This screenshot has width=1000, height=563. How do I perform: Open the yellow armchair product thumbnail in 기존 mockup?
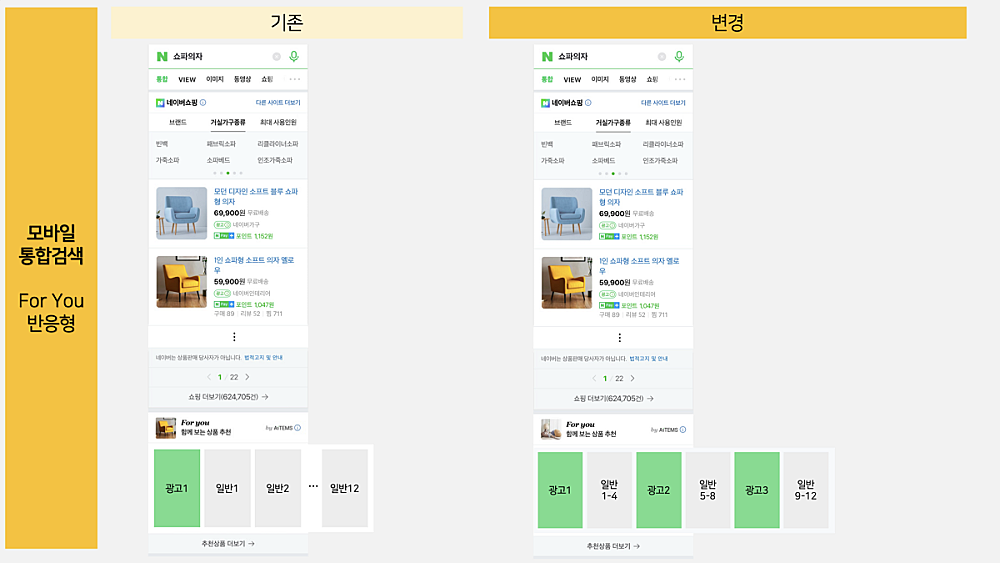point(182,282)
